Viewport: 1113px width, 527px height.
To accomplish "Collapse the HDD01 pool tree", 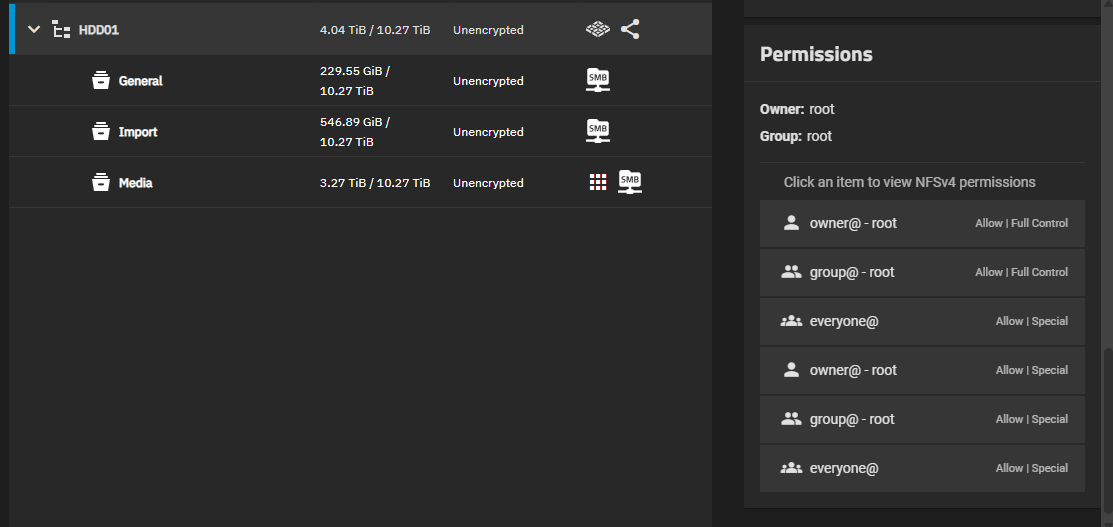I will (33, 30).
